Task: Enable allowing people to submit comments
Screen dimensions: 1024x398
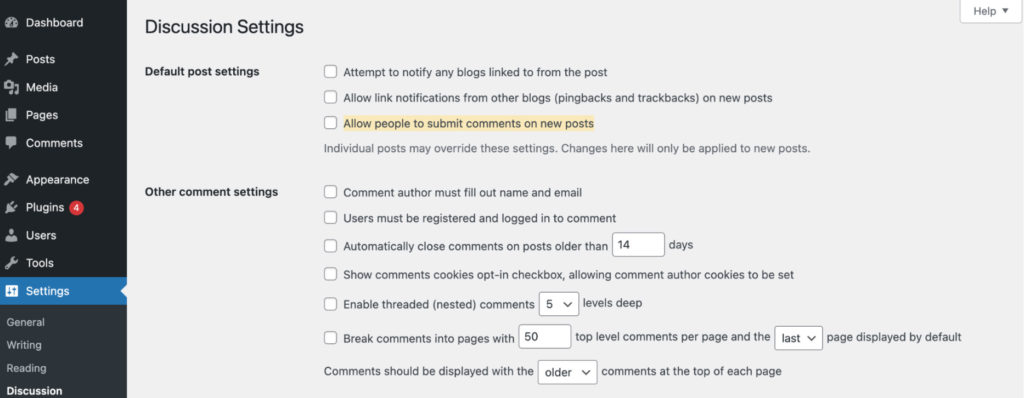Action: tap(331, 123)
